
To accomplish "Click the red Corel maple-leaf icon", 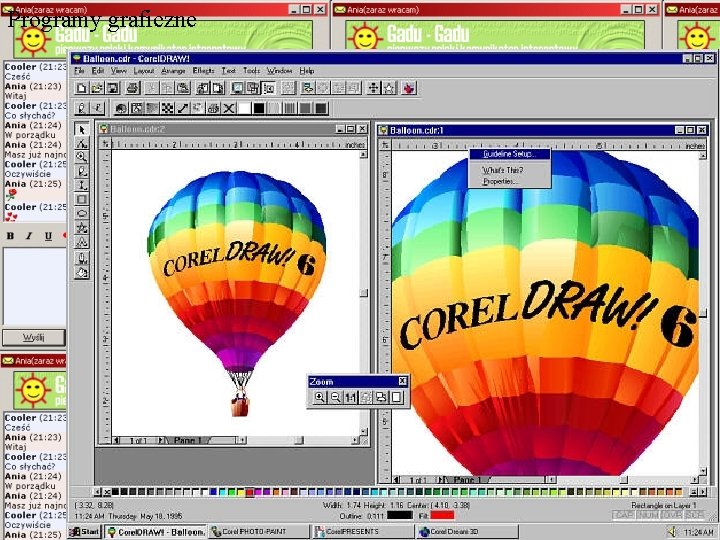I will coord(409,88).
